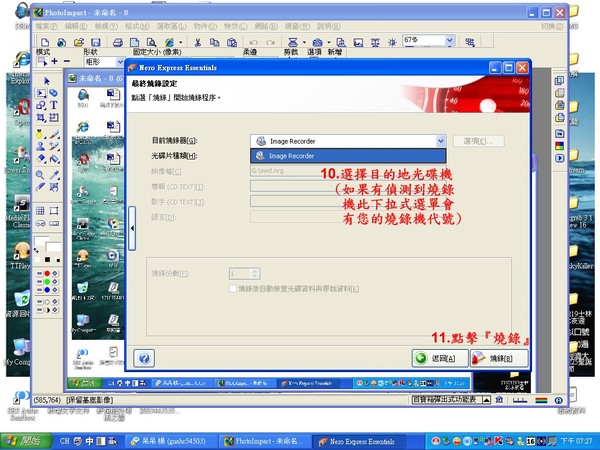Open the fourth (Format) menu in PhotoImpact
The width and height of the screenshot is (600, 450).
(x=137, y=26)
